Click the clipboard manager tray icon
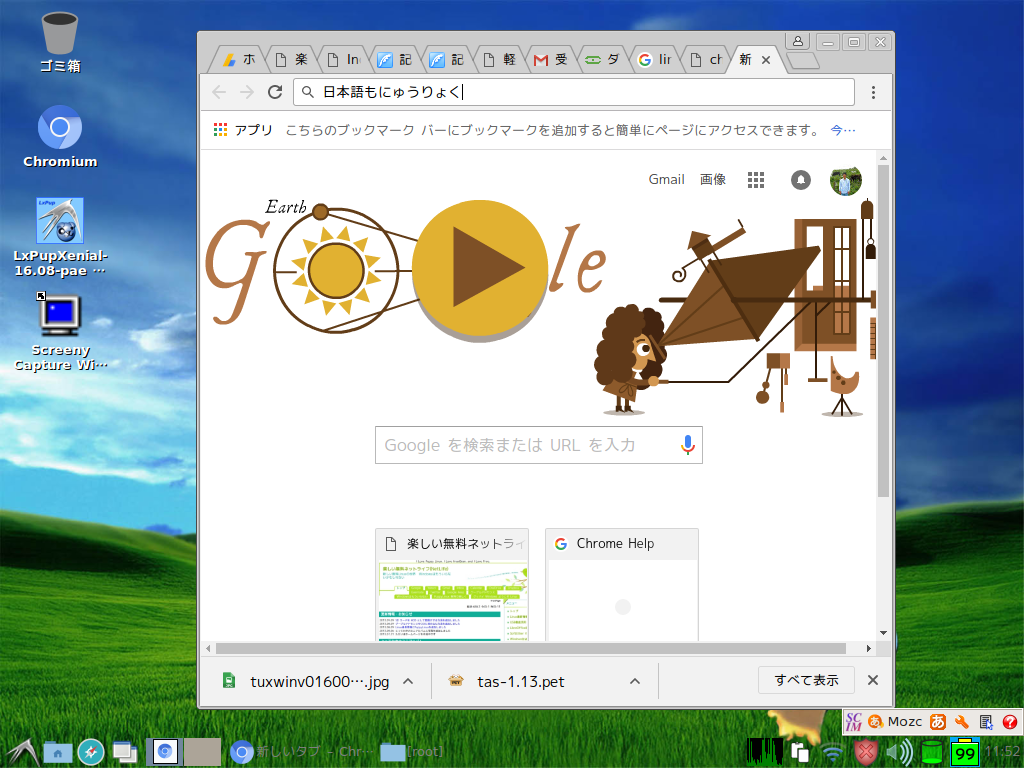Screen dimensions: 1024x768 pyautogui.click(x=799, y=752)
